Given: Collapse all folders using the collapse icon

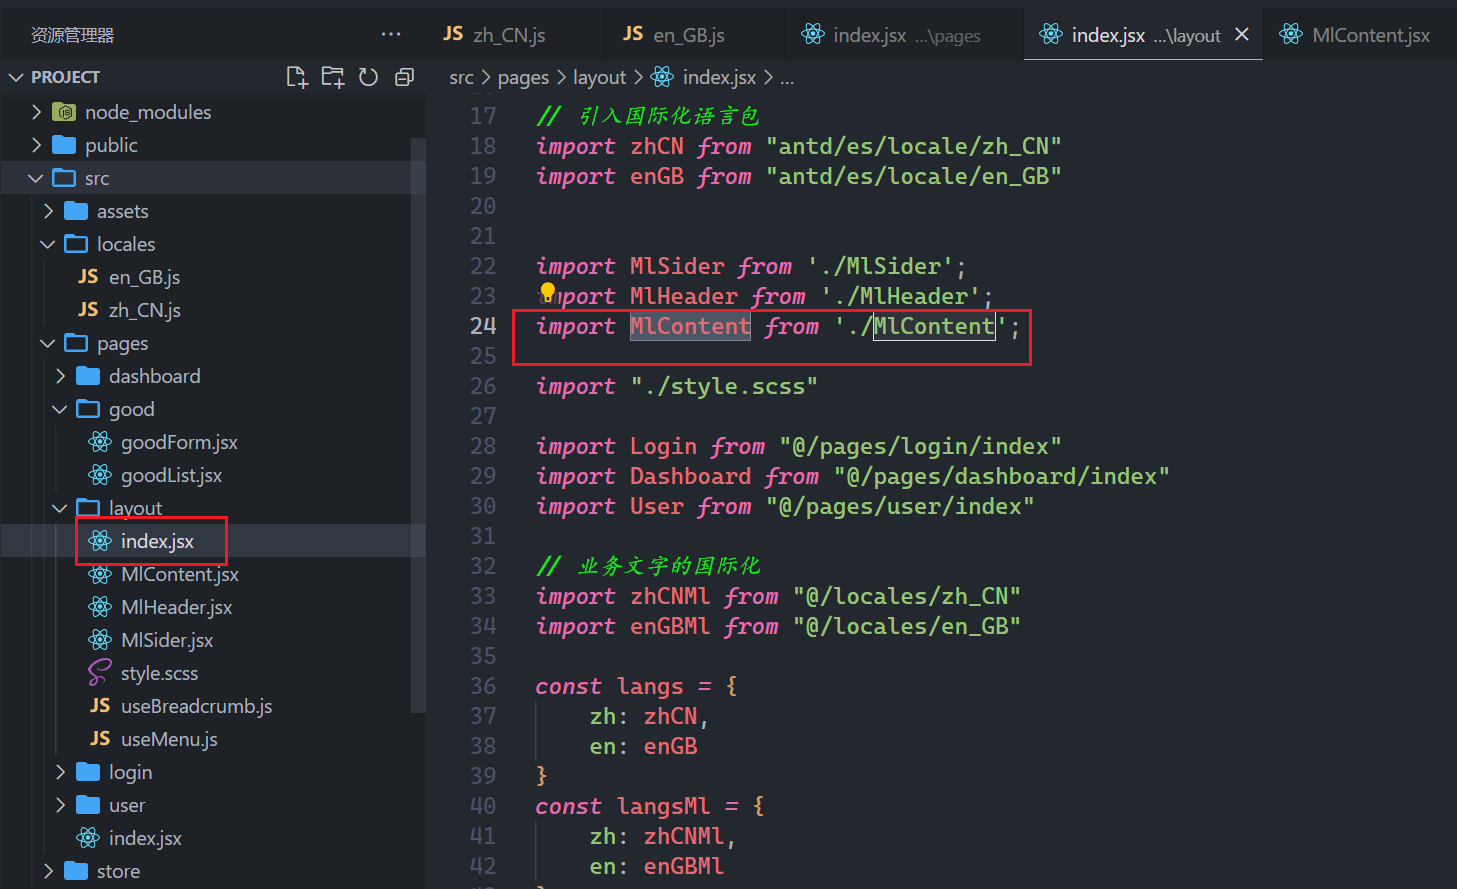Looking at the screenshot, I should point(404,77).
